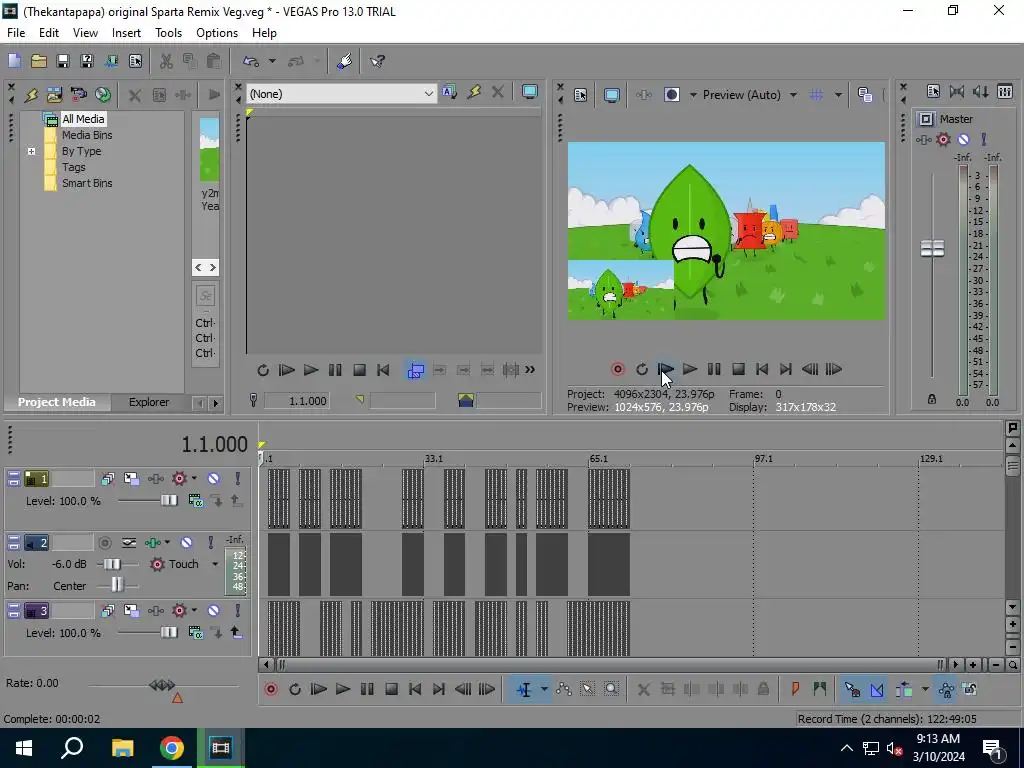Click Pause button in video preview

[x=714, y=369]
